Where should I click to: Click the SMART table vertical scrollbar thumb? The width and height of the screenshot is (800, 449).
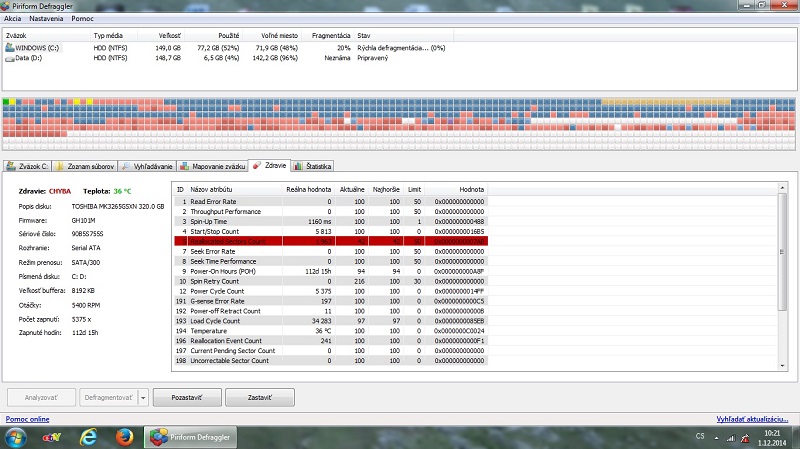[783, 252]
